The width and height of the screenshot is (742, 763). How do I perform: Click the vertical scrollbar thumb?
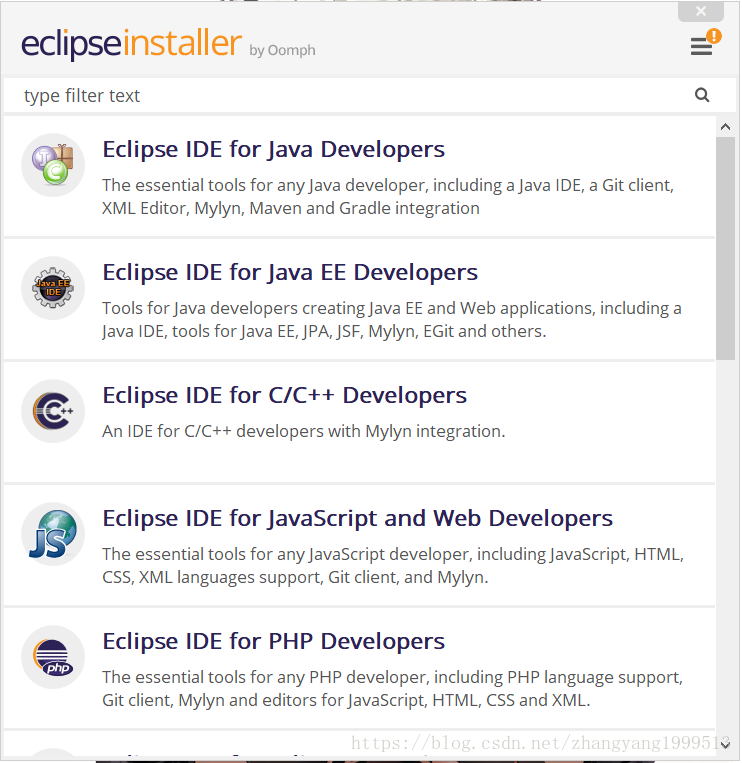(725, 248)
